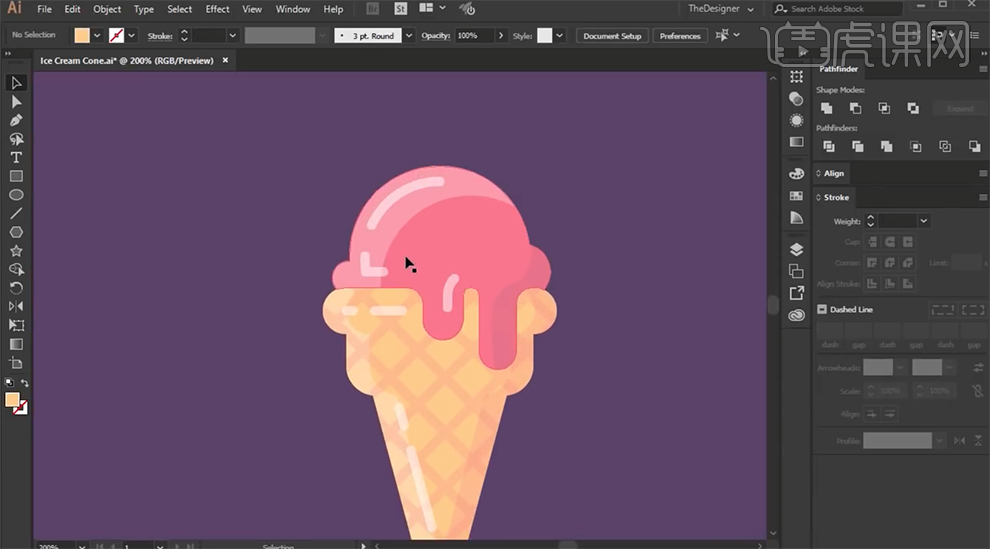Activate the Direct Selection tool
The width and height of the screenshot is (990, 549).
tap(16, 102)
